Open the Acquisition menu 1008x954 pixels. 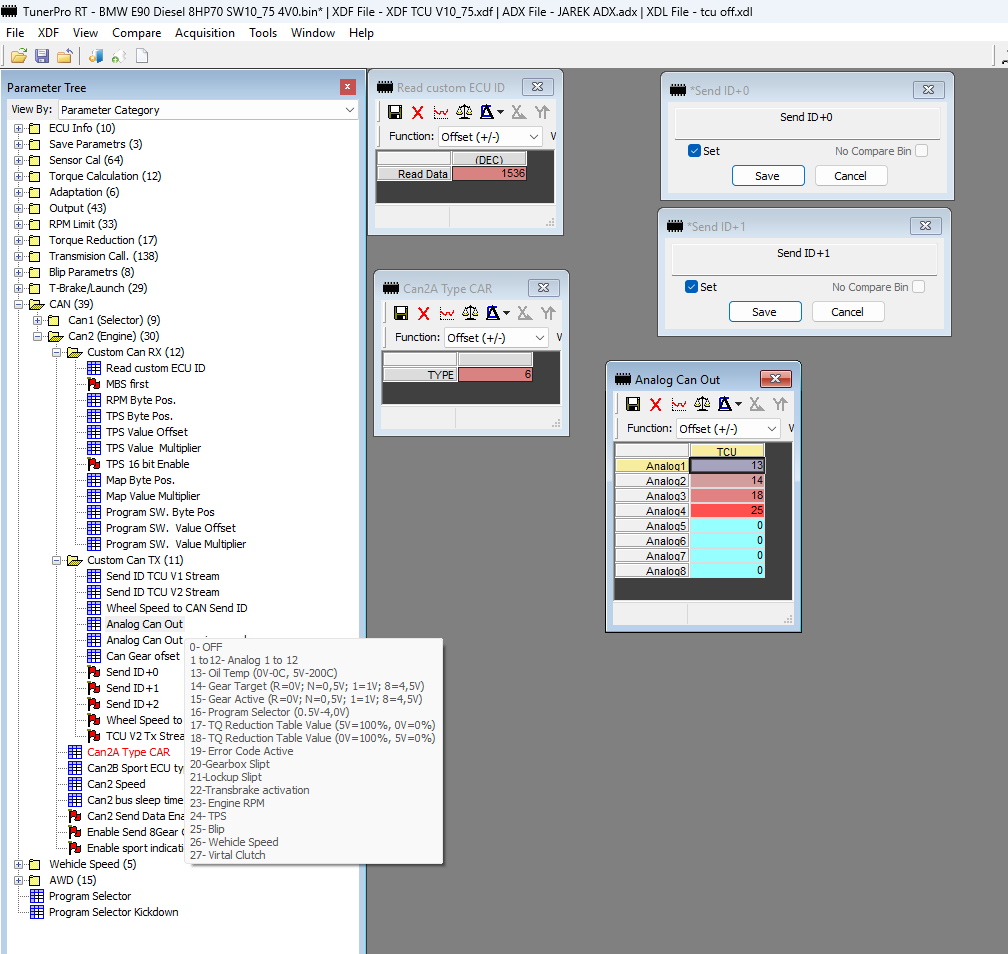point(205,33)
